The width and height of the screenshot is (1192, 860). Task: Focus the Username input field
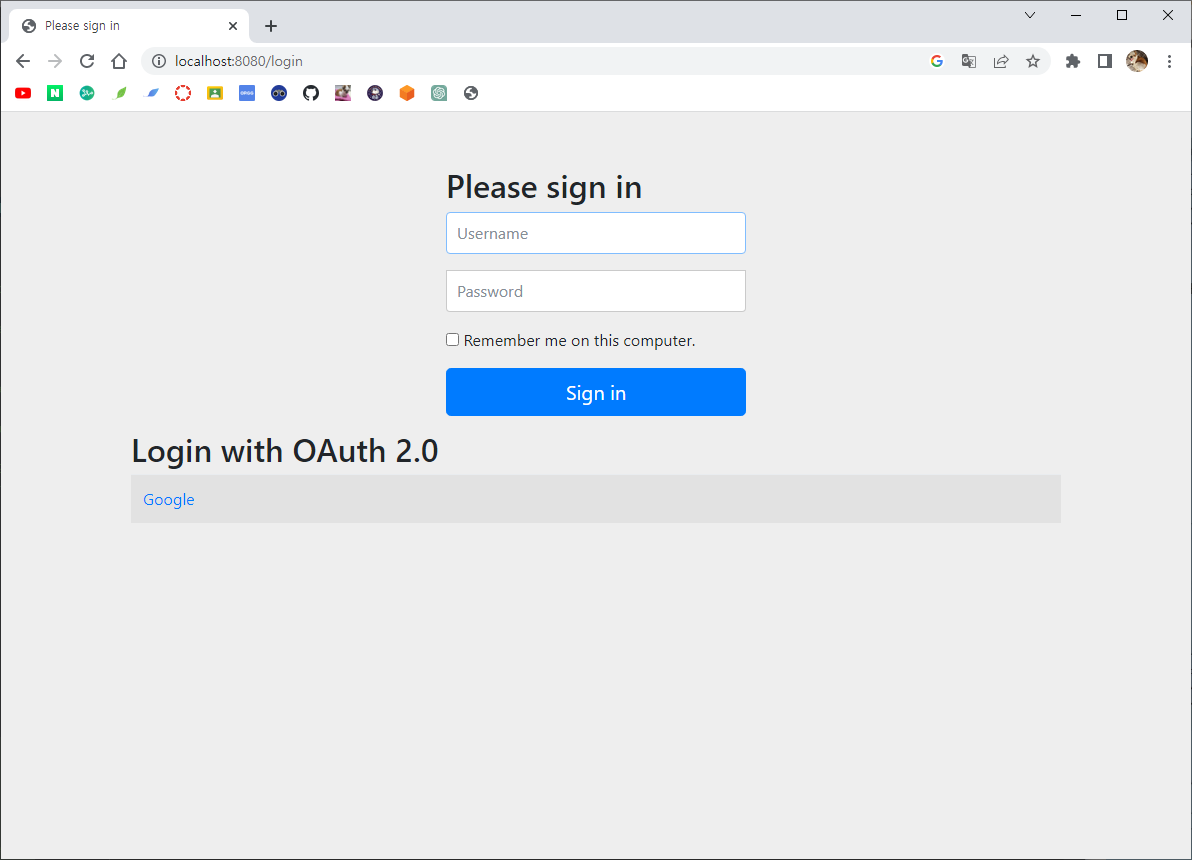[595, 233]
